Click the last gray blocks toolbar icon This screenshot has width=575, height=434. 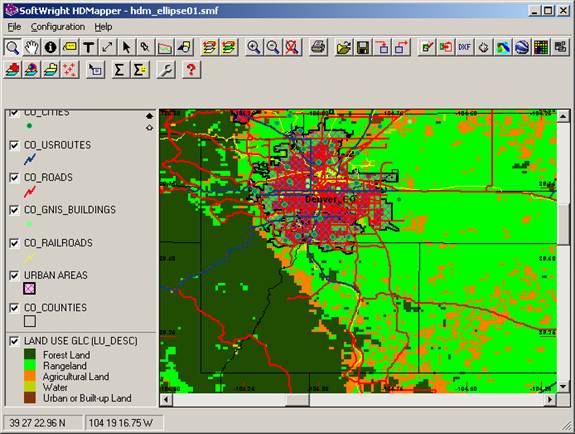click(x=560, y=47)
